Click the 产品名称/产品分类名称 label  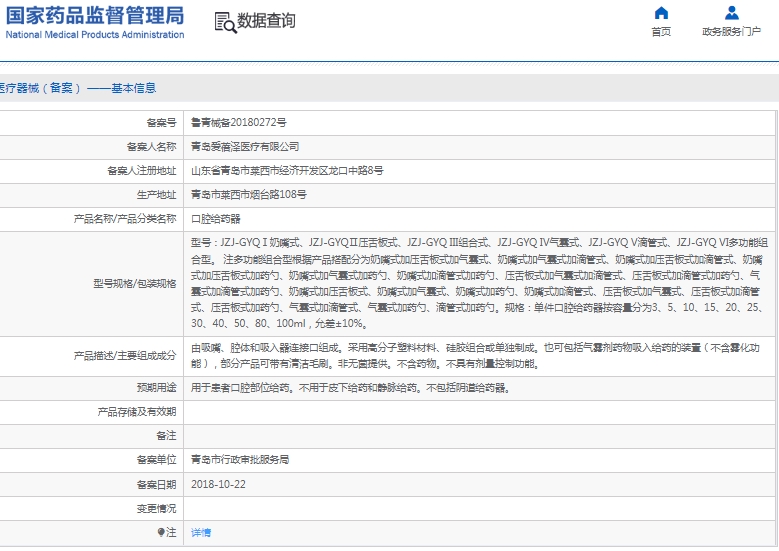coord(125,219)
